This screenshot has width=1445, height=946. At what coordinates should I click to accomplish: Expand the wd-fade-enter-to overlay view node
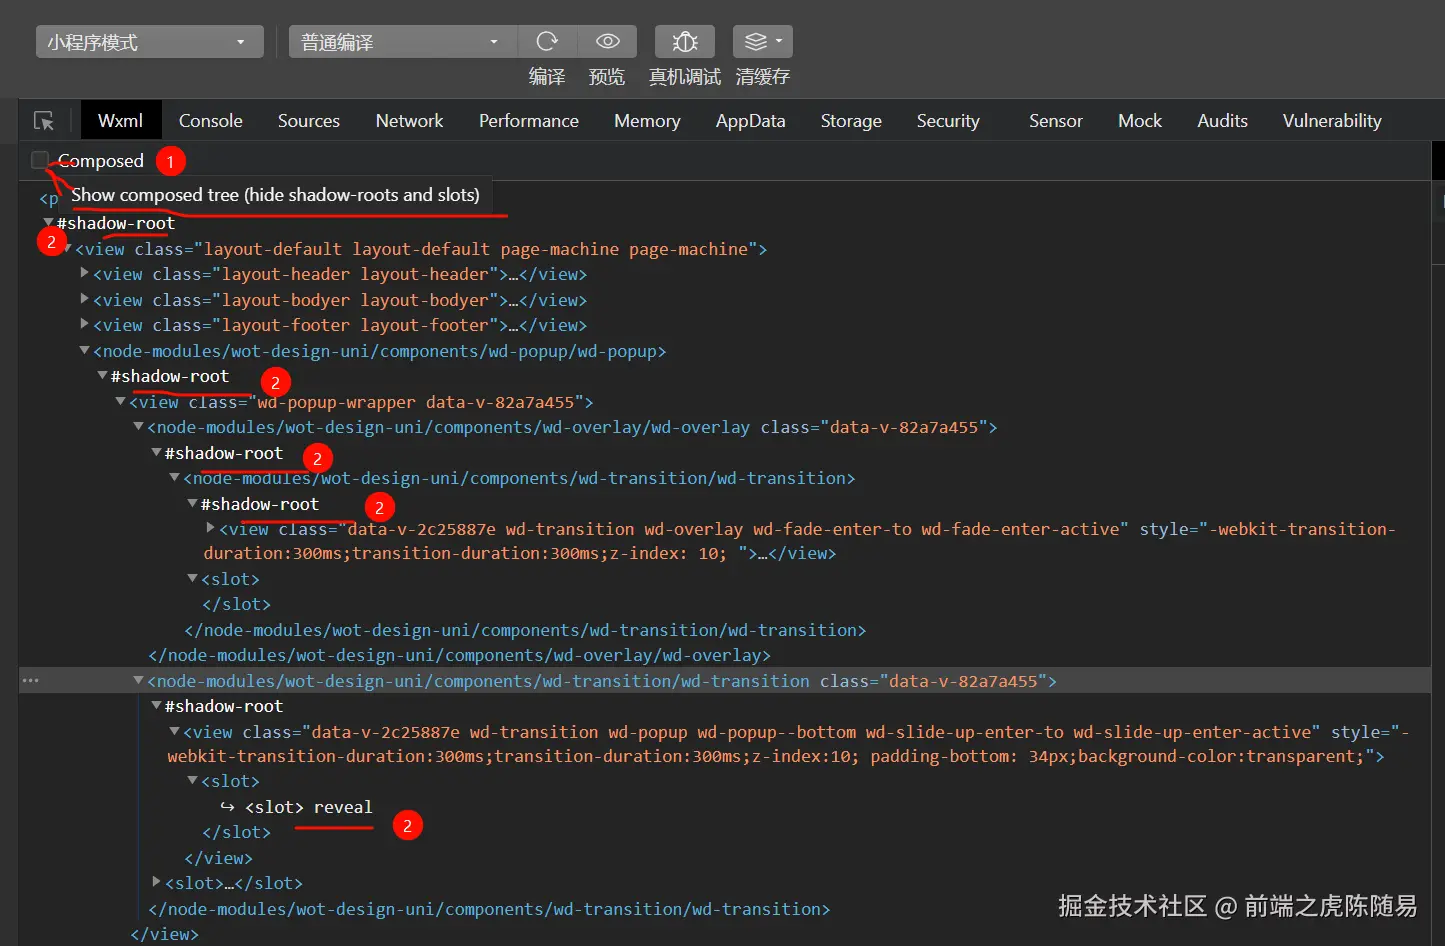coord(211,527)
